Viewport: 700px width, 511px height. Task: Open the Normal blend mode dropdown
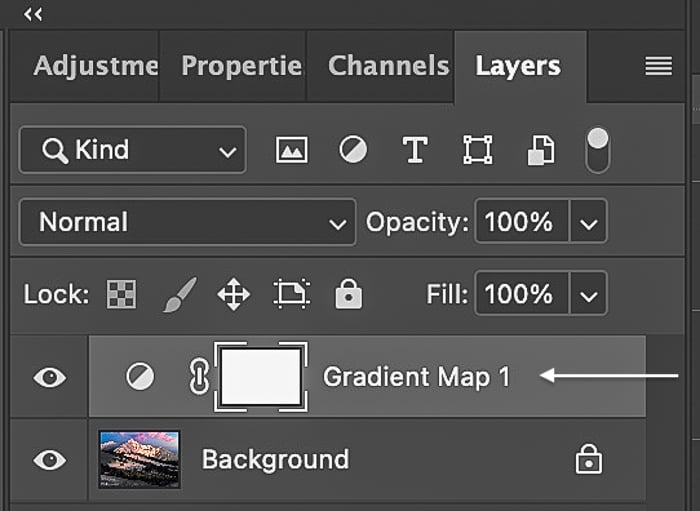188,222
